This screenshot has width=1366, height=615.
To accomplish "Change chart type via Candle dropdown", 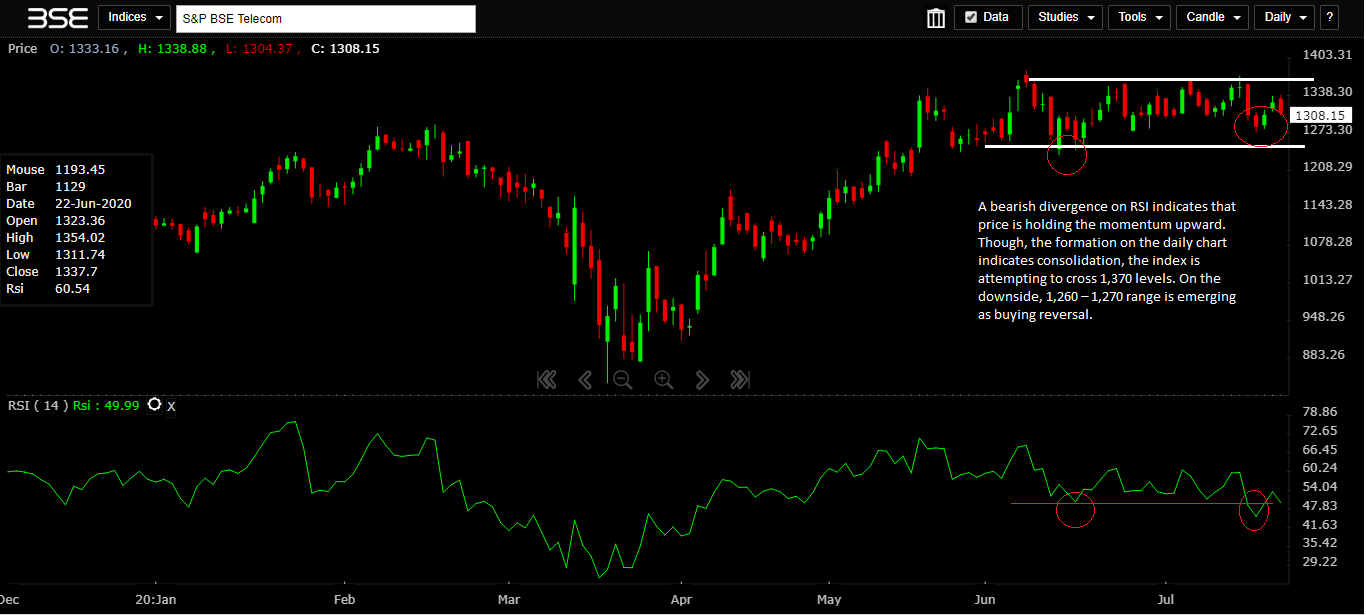I will pyautogui.click(x=1212, y=17).
